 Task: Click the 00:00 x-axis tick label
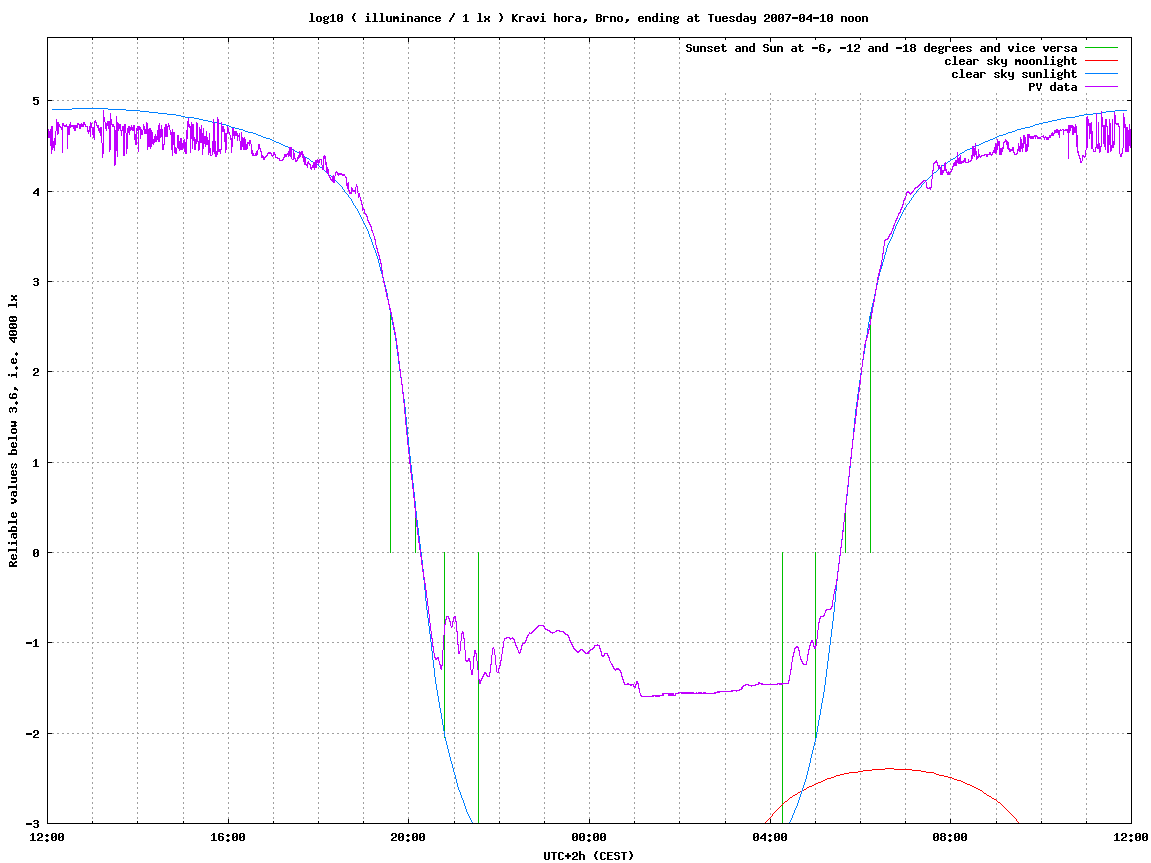click(x=589, y=837)
